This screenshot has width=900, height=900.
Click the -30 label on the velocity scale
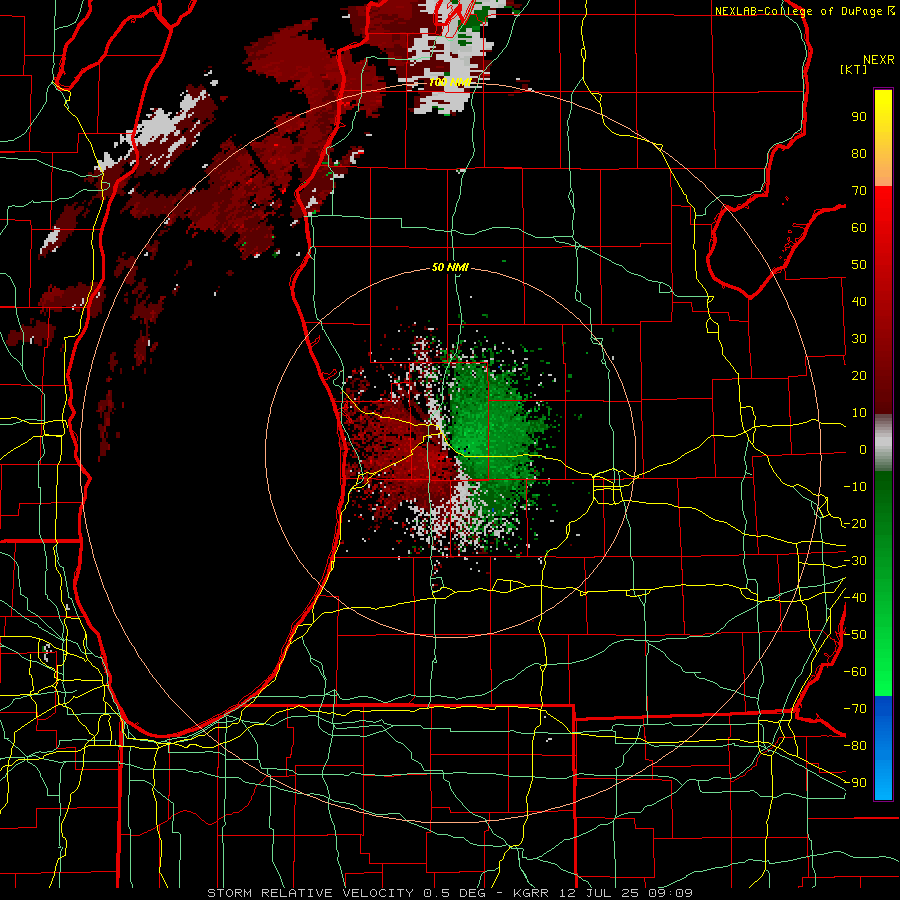coord(855,561)
